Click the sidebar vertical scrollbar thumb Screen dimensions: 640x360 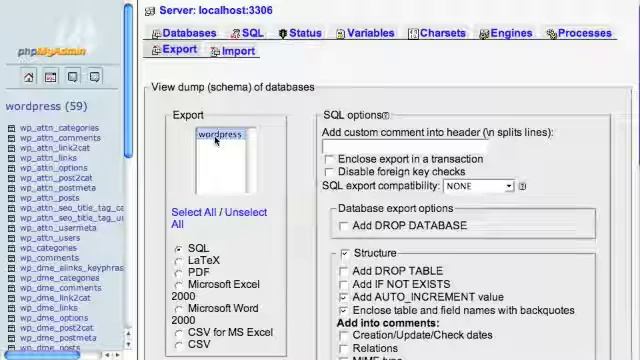pos(128,80)
